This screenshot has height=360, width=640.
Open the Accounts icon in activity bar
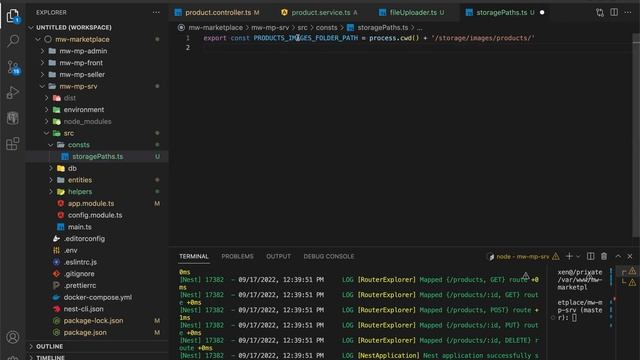13,337
